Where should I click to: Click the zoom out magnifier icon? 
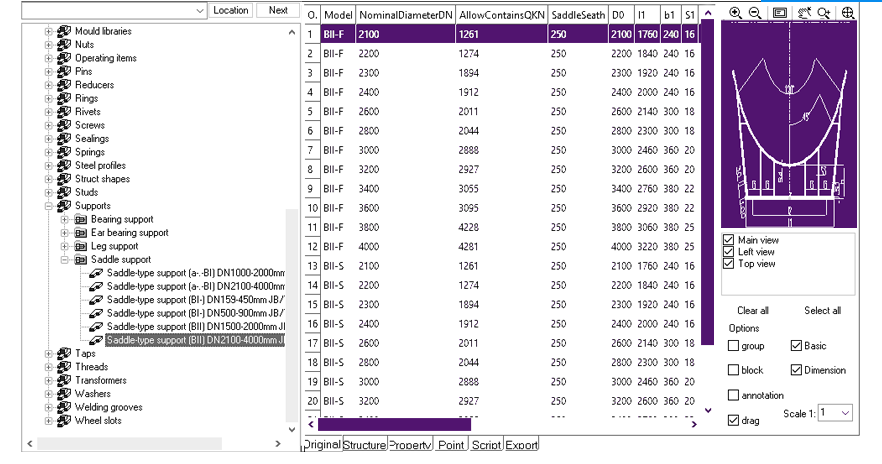click(754, 13)
